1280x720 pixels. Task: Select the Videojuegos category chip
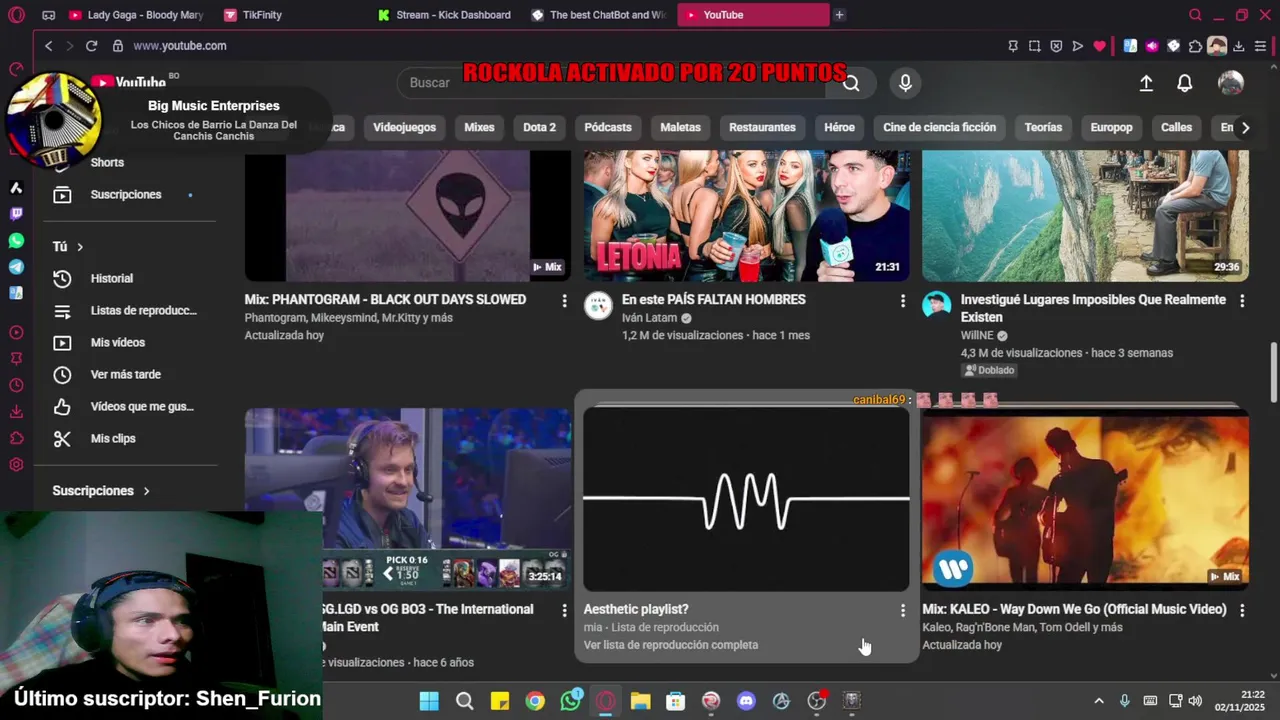(x=404, y=128)
